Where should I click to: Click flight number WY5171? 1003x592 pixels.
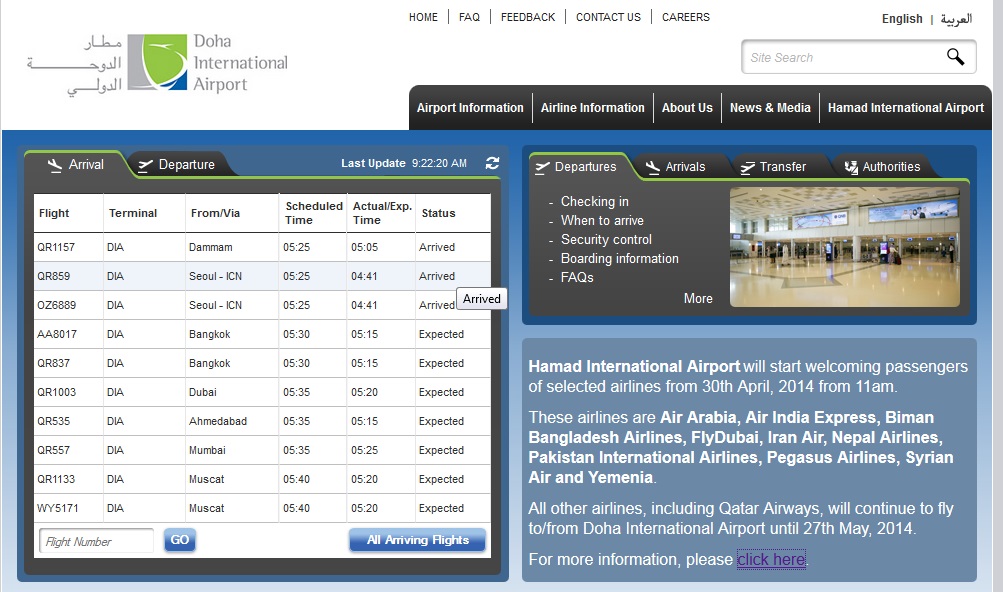(x=58, y=508)
